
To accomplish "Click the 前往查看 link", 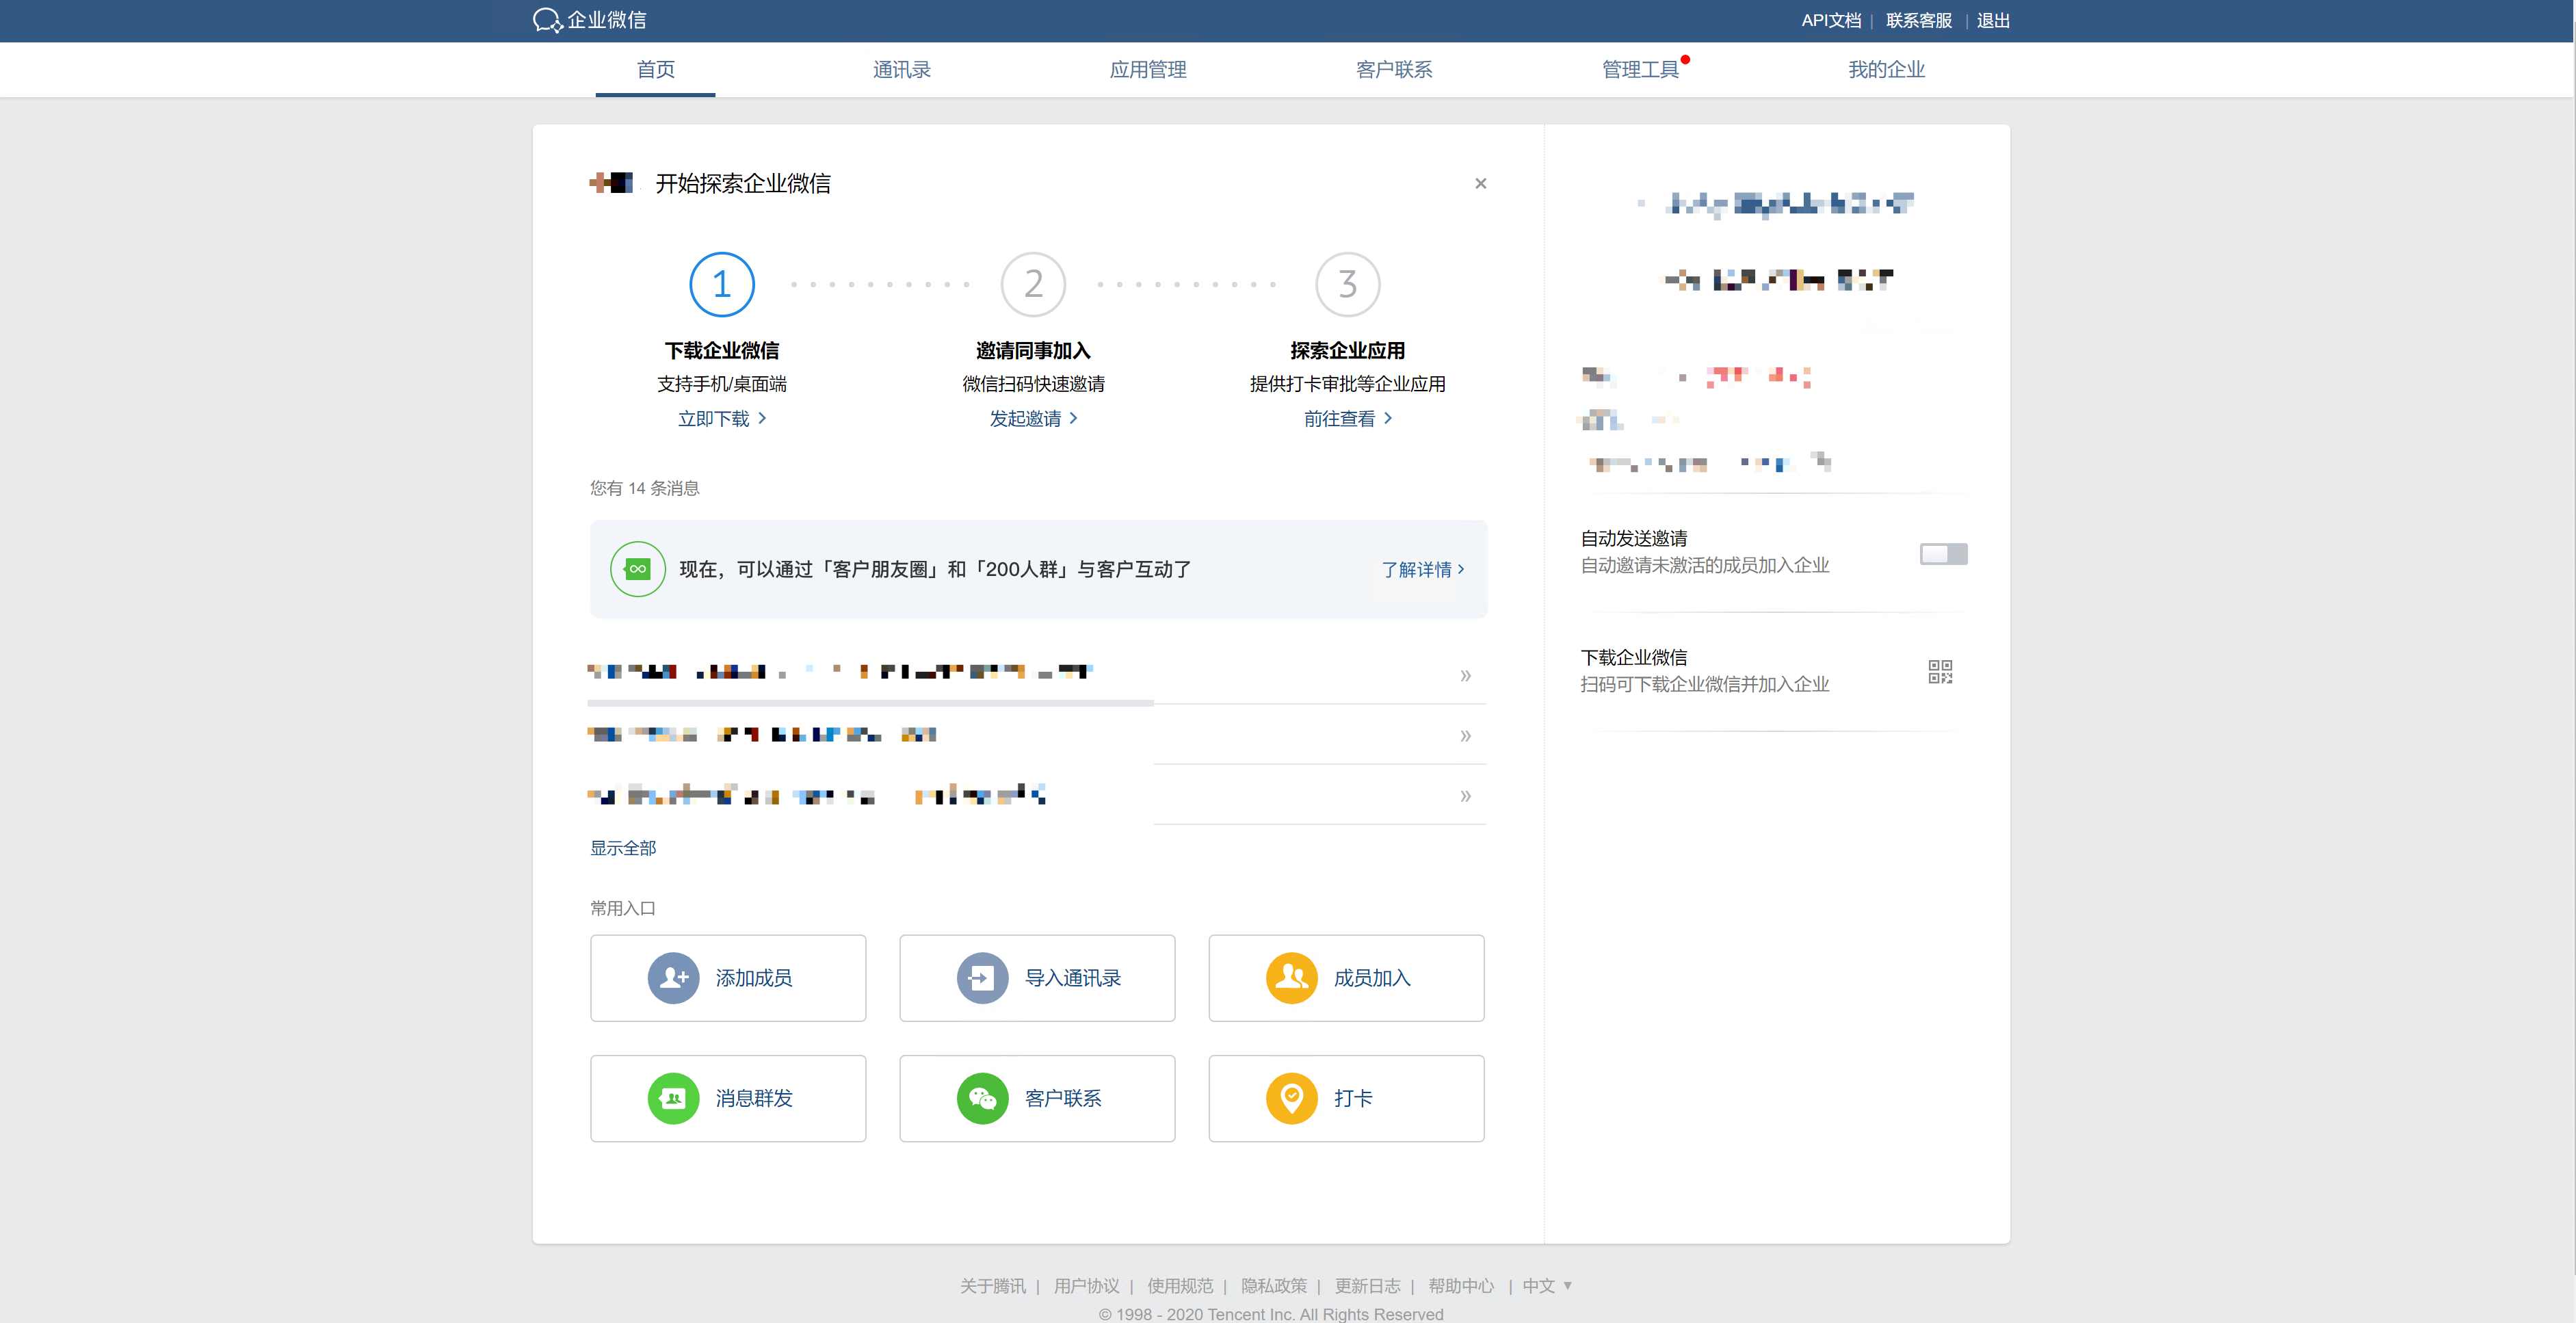I will [x=1348, y=418].
